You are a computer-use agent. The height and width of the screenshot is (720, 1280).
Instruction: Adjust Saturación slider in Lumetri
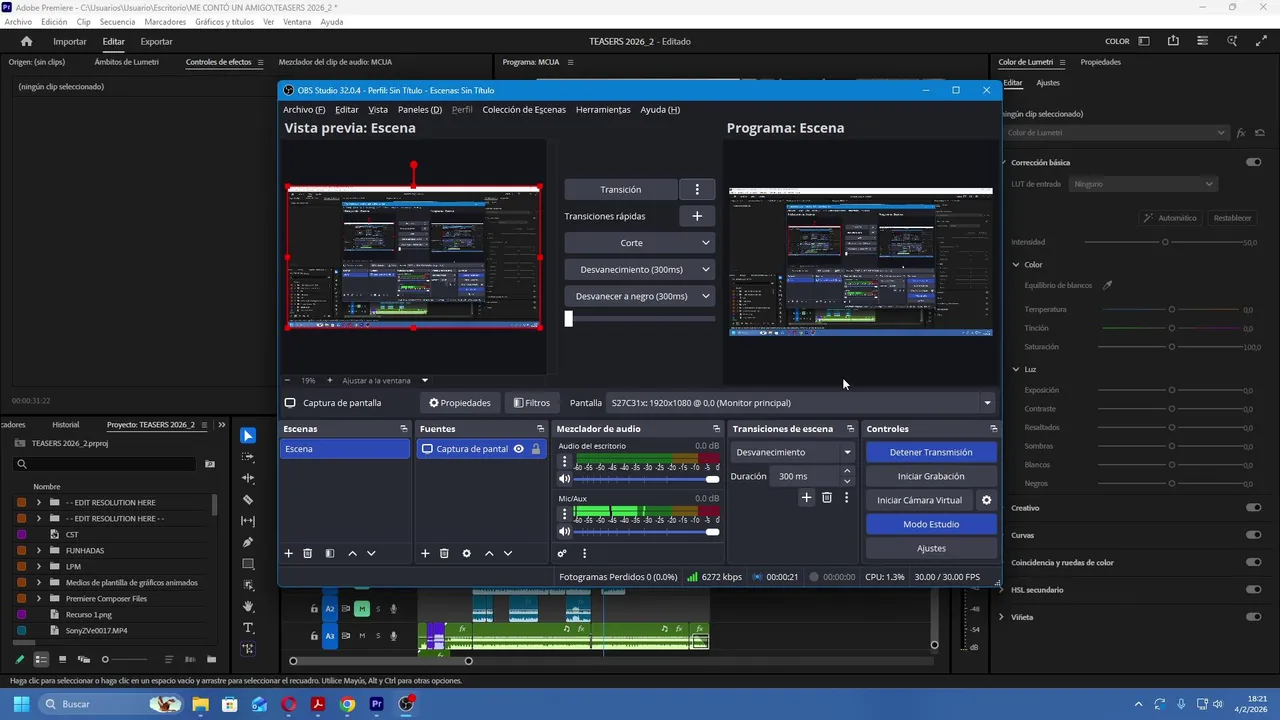pyautogui.click(x=1171, y=347)
